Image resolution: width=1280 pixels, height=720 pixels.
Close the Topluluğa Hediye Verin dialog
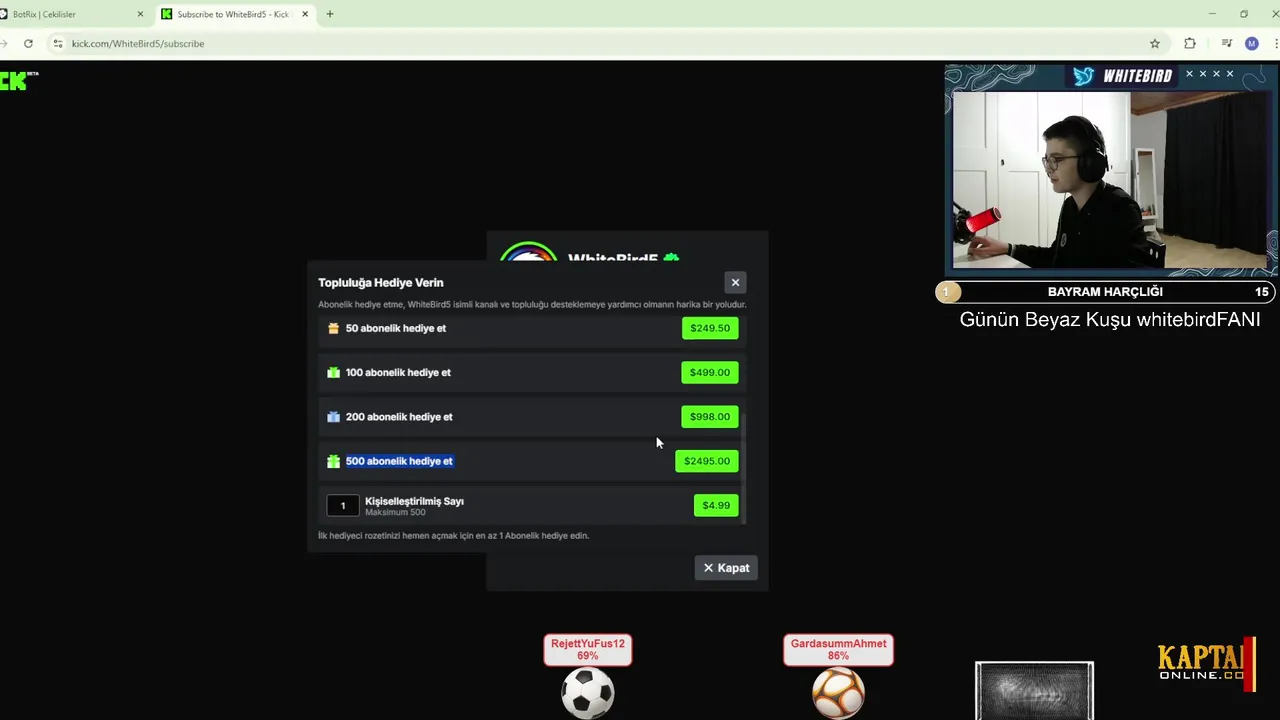tap(735, 282)
